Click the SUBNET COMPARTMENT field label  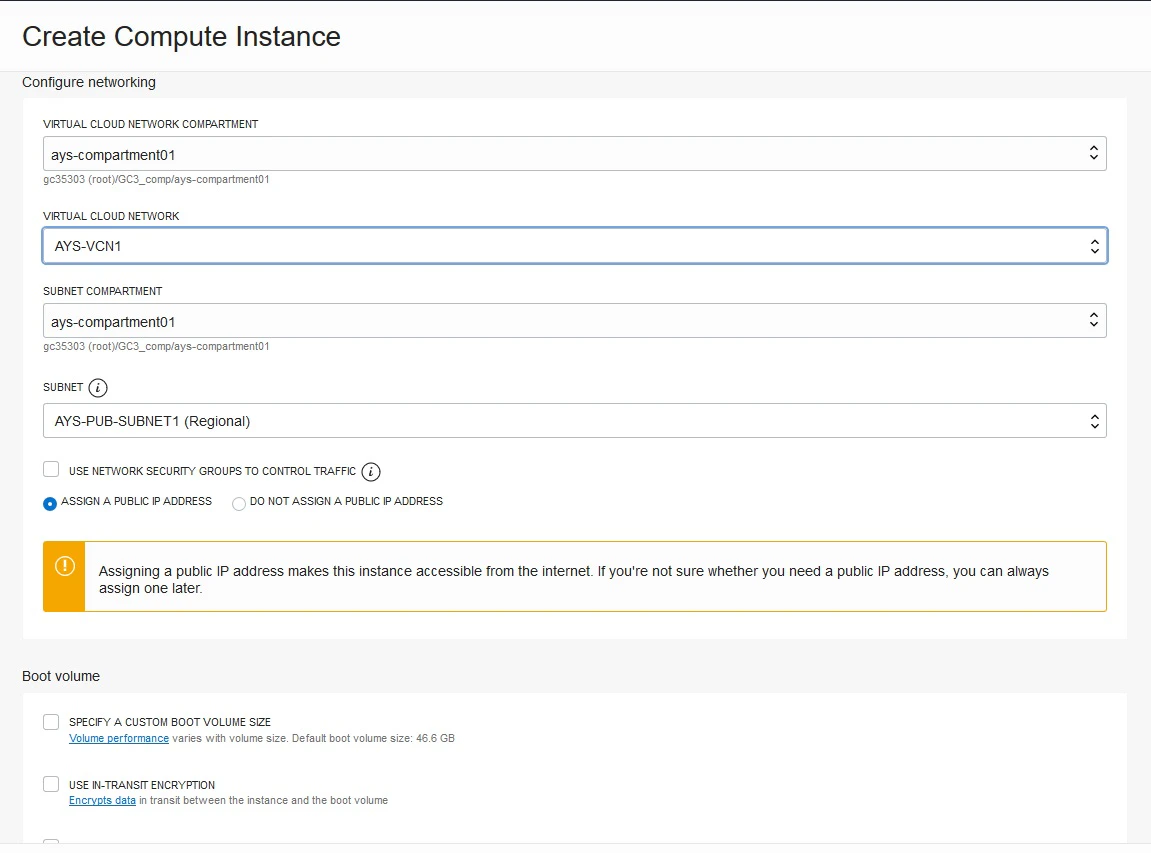103,291
